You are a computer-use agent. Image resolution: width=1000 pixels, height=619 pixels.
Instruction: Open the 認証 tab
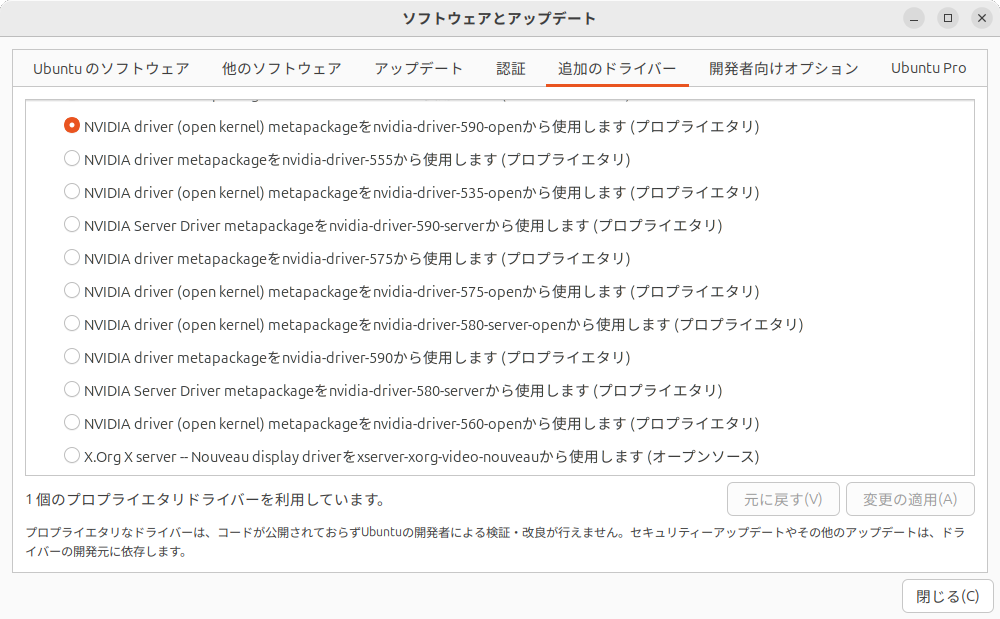coord(510,68)
